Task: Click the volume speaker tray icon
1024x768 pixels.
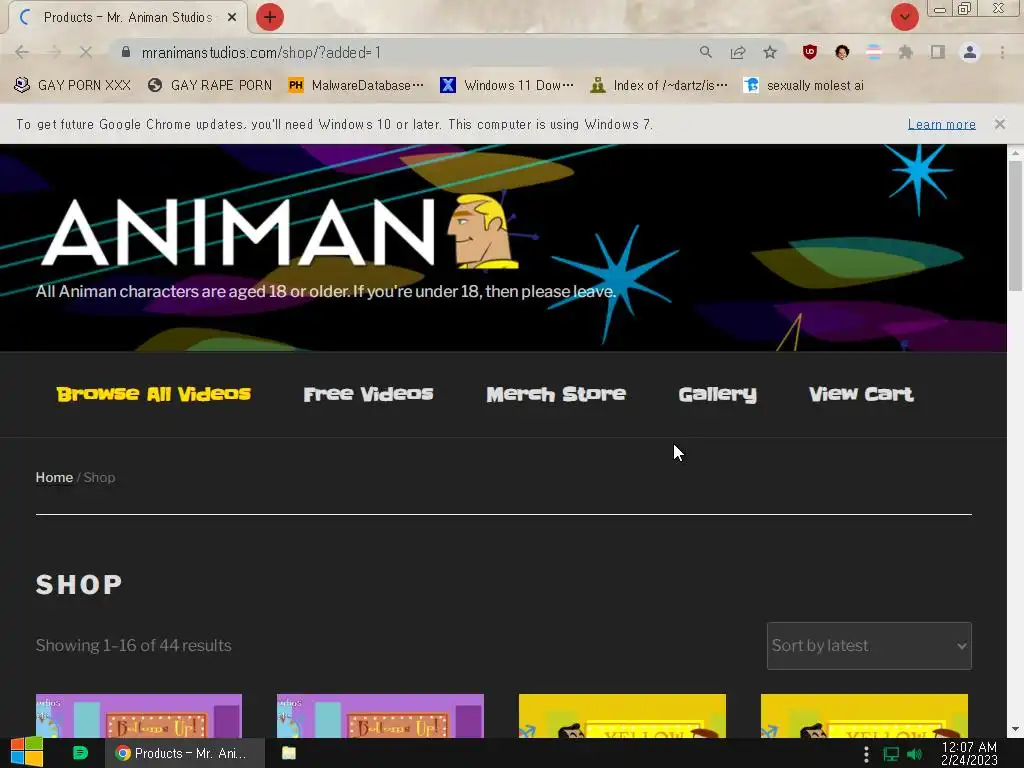Action: coord(914,754)
